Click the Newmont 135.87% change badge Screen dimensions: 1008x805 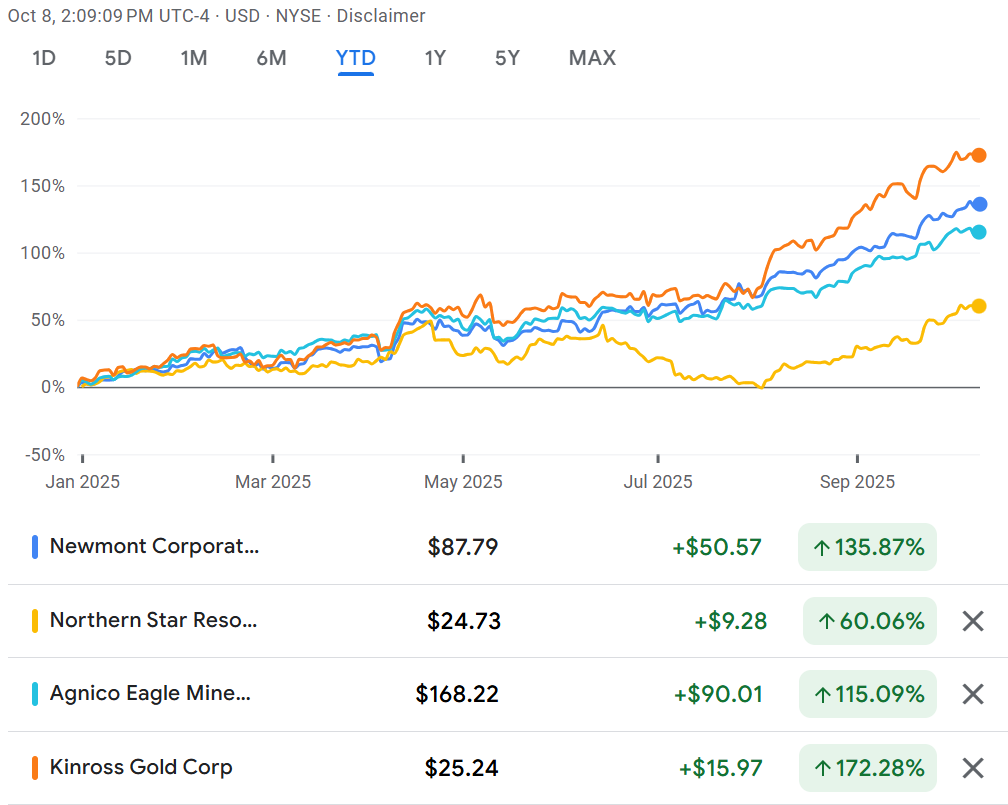pos(867,547)
